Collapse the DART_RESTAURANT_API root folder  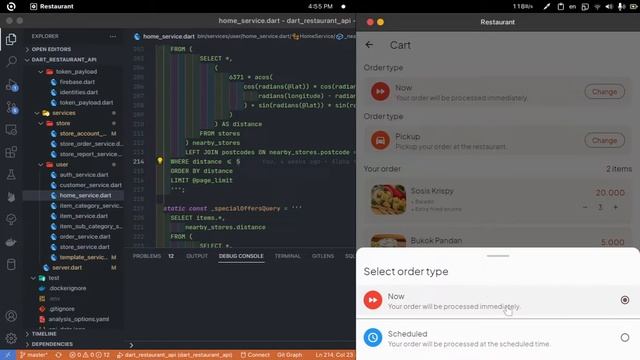pyautogui.click(x=64, y=60)
